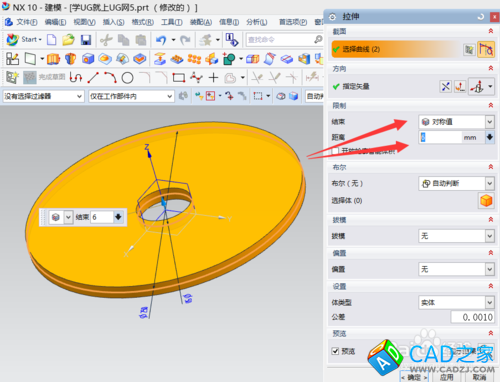The height and width of the screenshot is (382, 500).
Task: Collapse the Limits section of the Extrude dialog
Action: (491, 106)
